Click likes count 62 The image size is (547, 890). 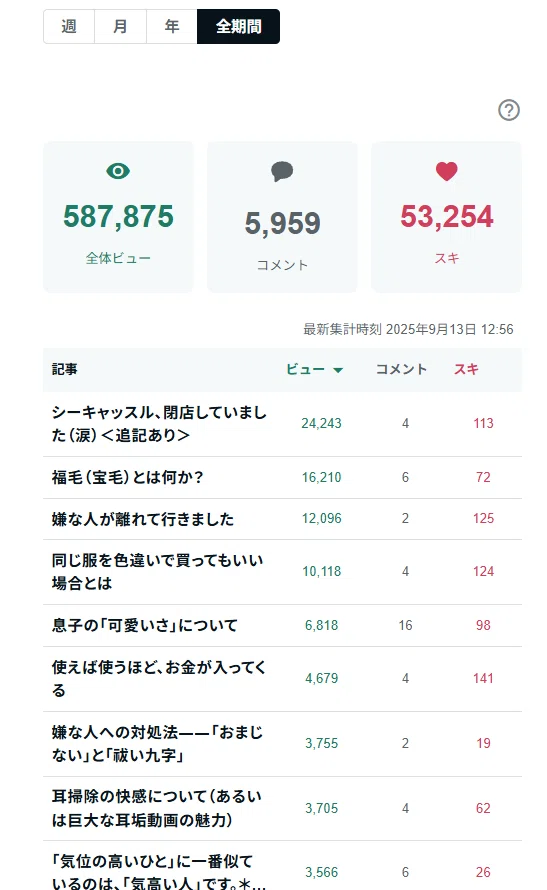[x=483, y=808]
